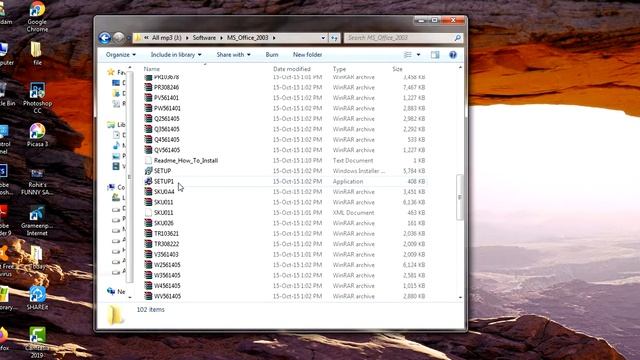
Task: Select PR308246 WinRAR archive icon
Action: pyautogui.click(x=148, y=87)
